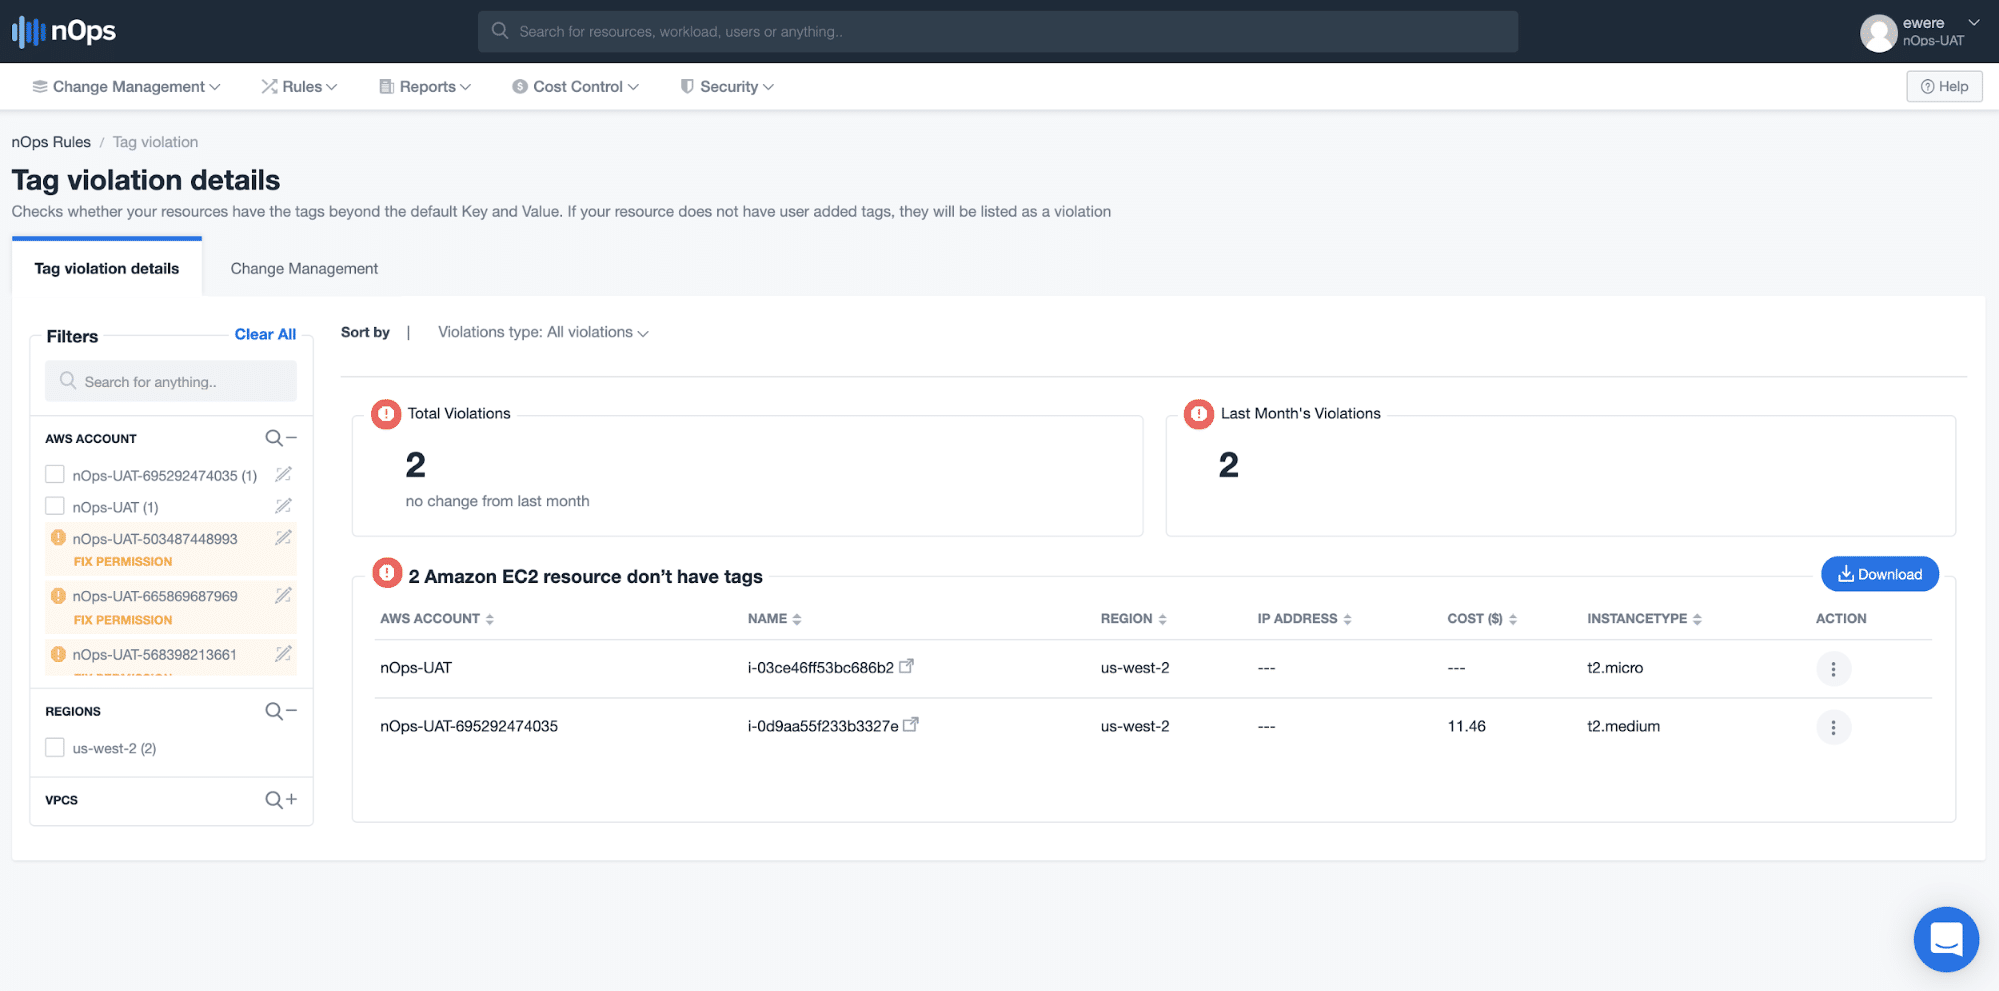Switch to the Tag violation details tab
Viewport: 1999px width, 991px height.
click(x=107, y=268)
